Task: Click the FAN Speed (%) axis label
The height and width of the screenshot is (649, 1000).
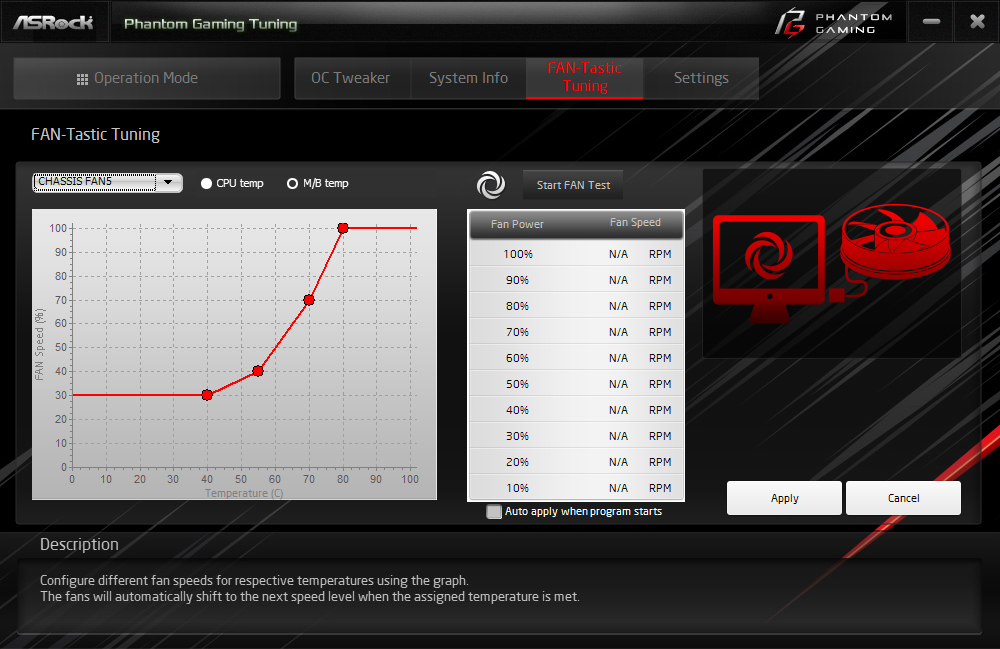Action: click(x=40, y=344)
